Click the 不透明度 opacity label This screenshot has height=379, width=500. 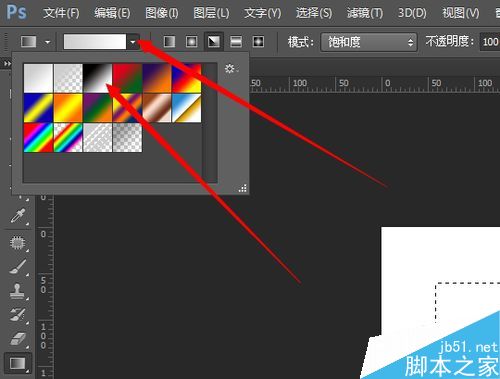pyautogui.click(x=450, y=42)
